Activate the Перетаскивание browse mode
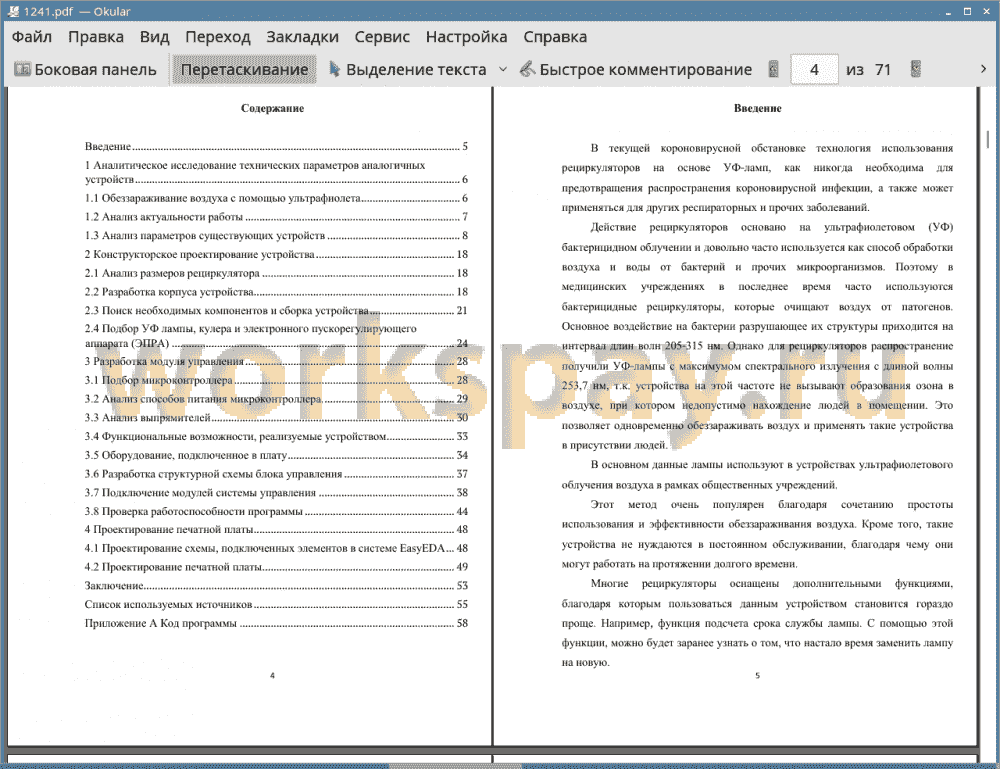Image resolution: width=1000 pixels, height=769 pixels. point(244,70)
